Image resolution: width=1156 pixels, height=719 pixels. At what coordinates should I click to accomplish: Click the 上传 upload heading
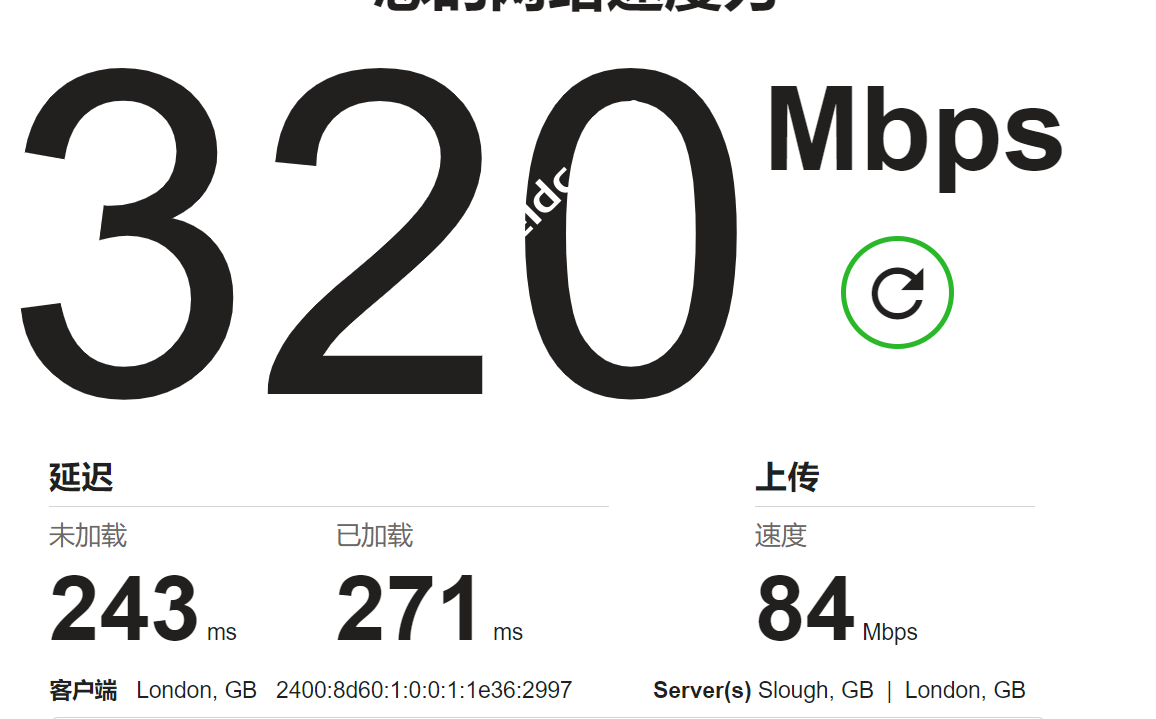tap(787, 477)
